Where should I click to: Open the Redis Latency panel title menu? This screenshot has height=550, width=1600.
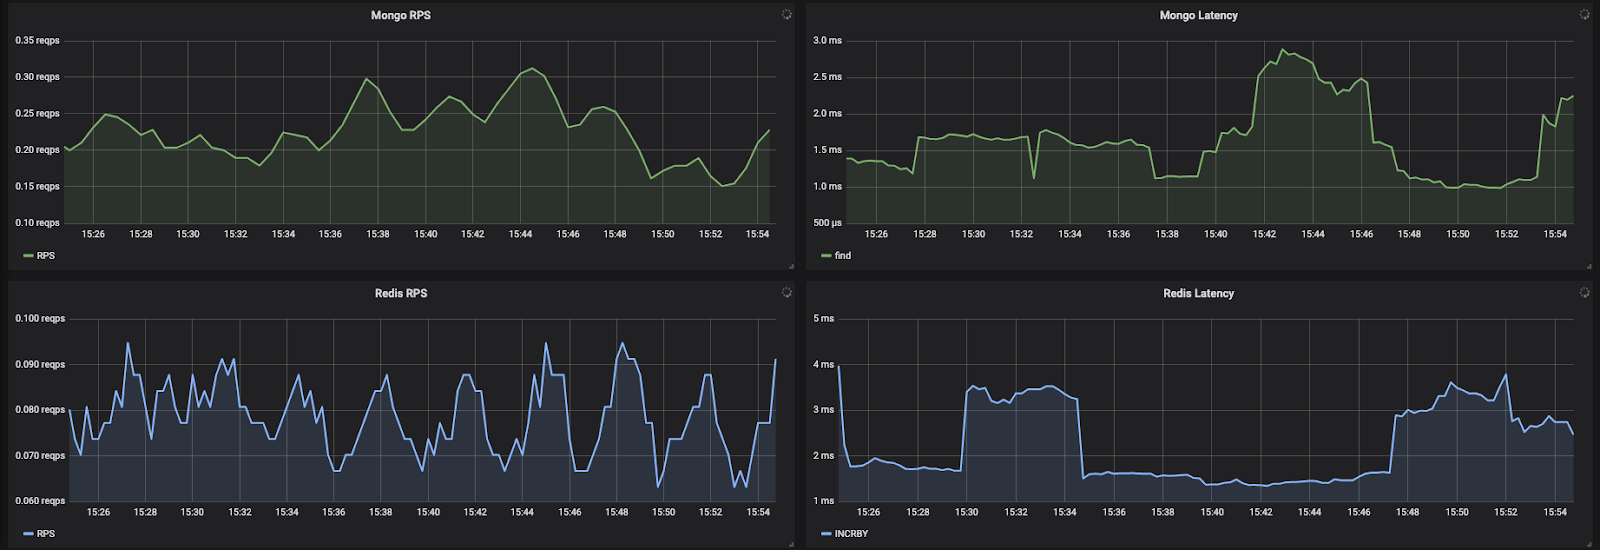1198,293
